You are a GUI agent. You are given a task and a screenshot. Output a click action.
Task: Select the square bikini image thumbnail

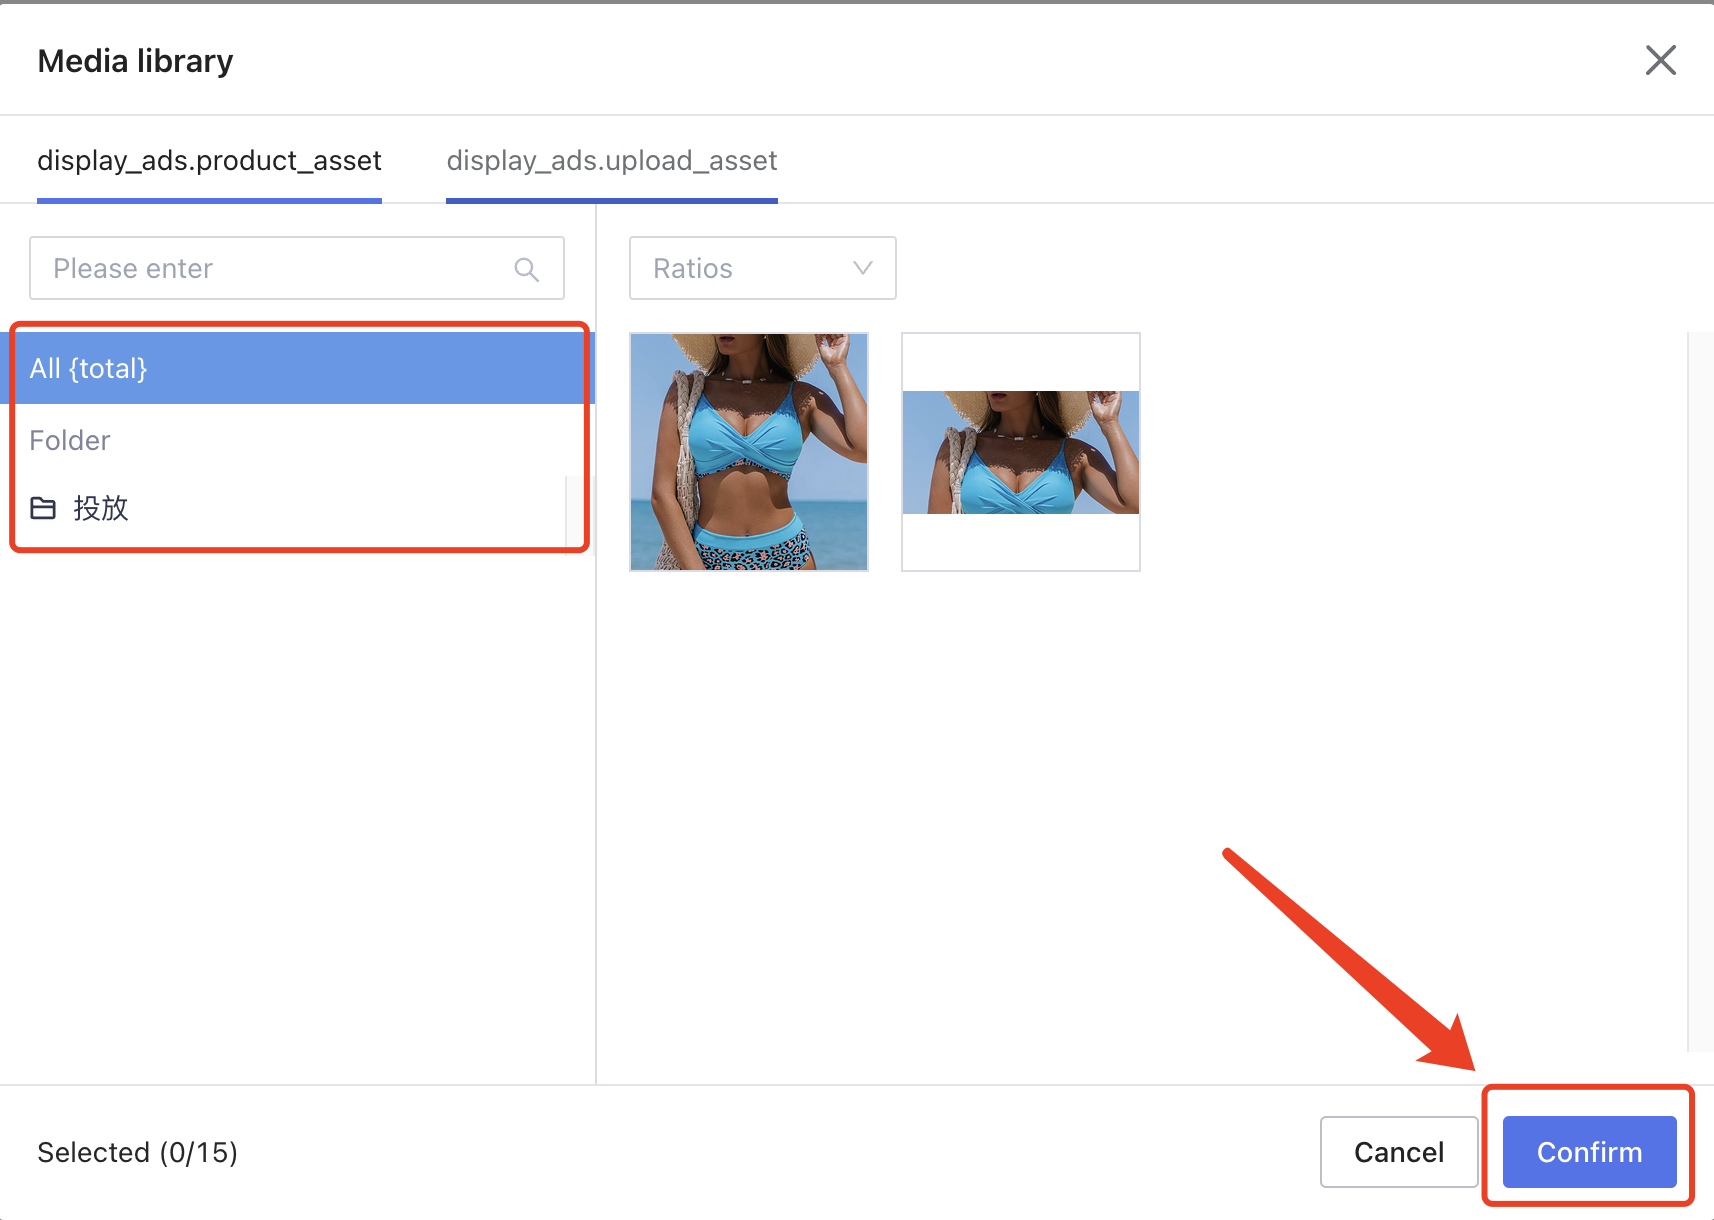tap(749, 452)
